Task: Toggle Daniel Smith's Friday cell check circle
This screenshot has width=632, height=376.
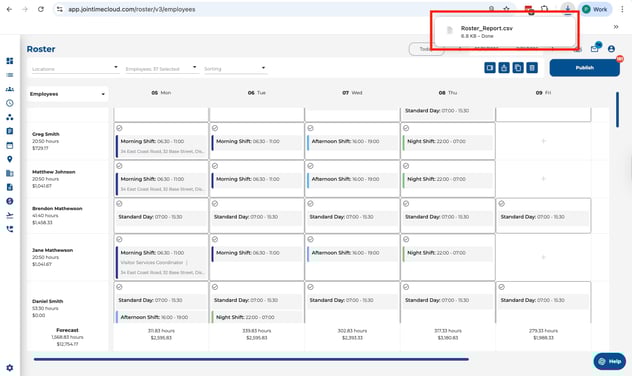Action: 501,287
